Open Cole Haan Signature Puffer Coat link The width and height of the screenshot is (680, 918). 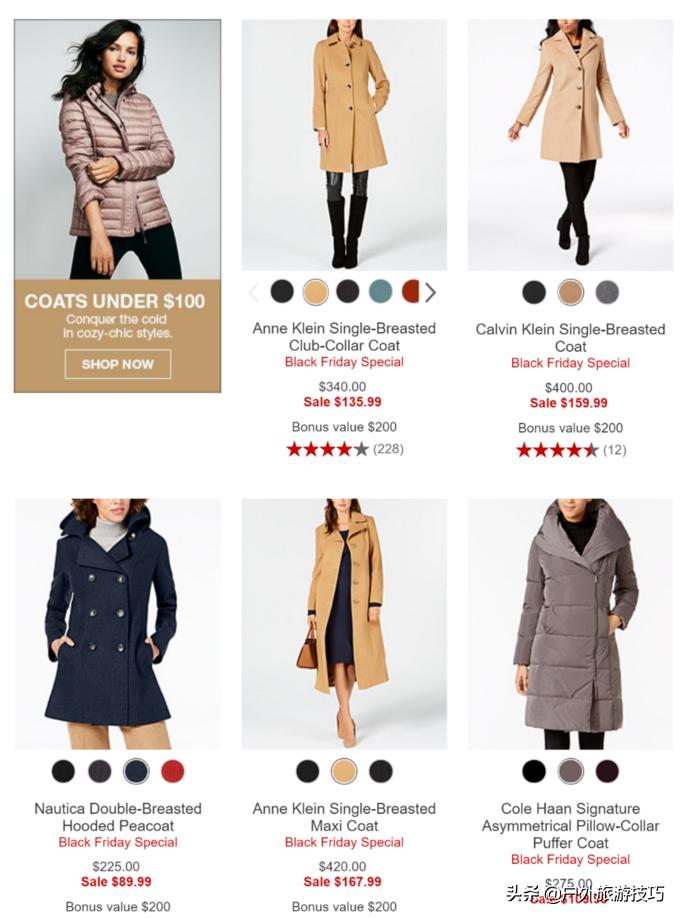point(570,825)
